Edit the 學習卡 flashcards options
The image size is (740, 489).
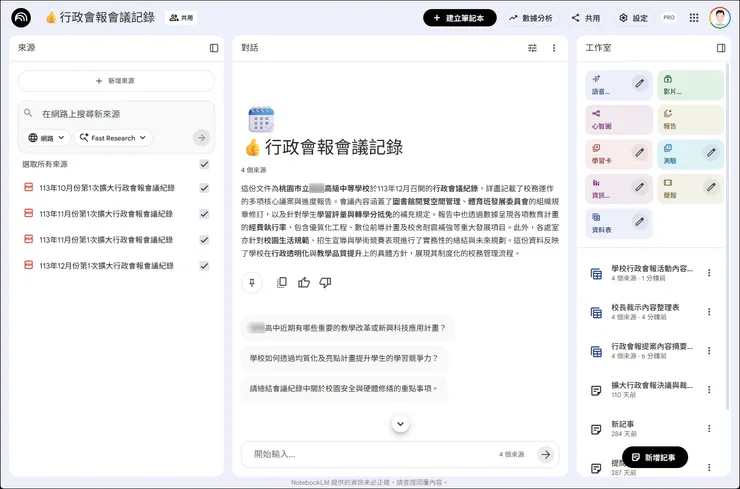pyautogui.click(x=639, y=152)
